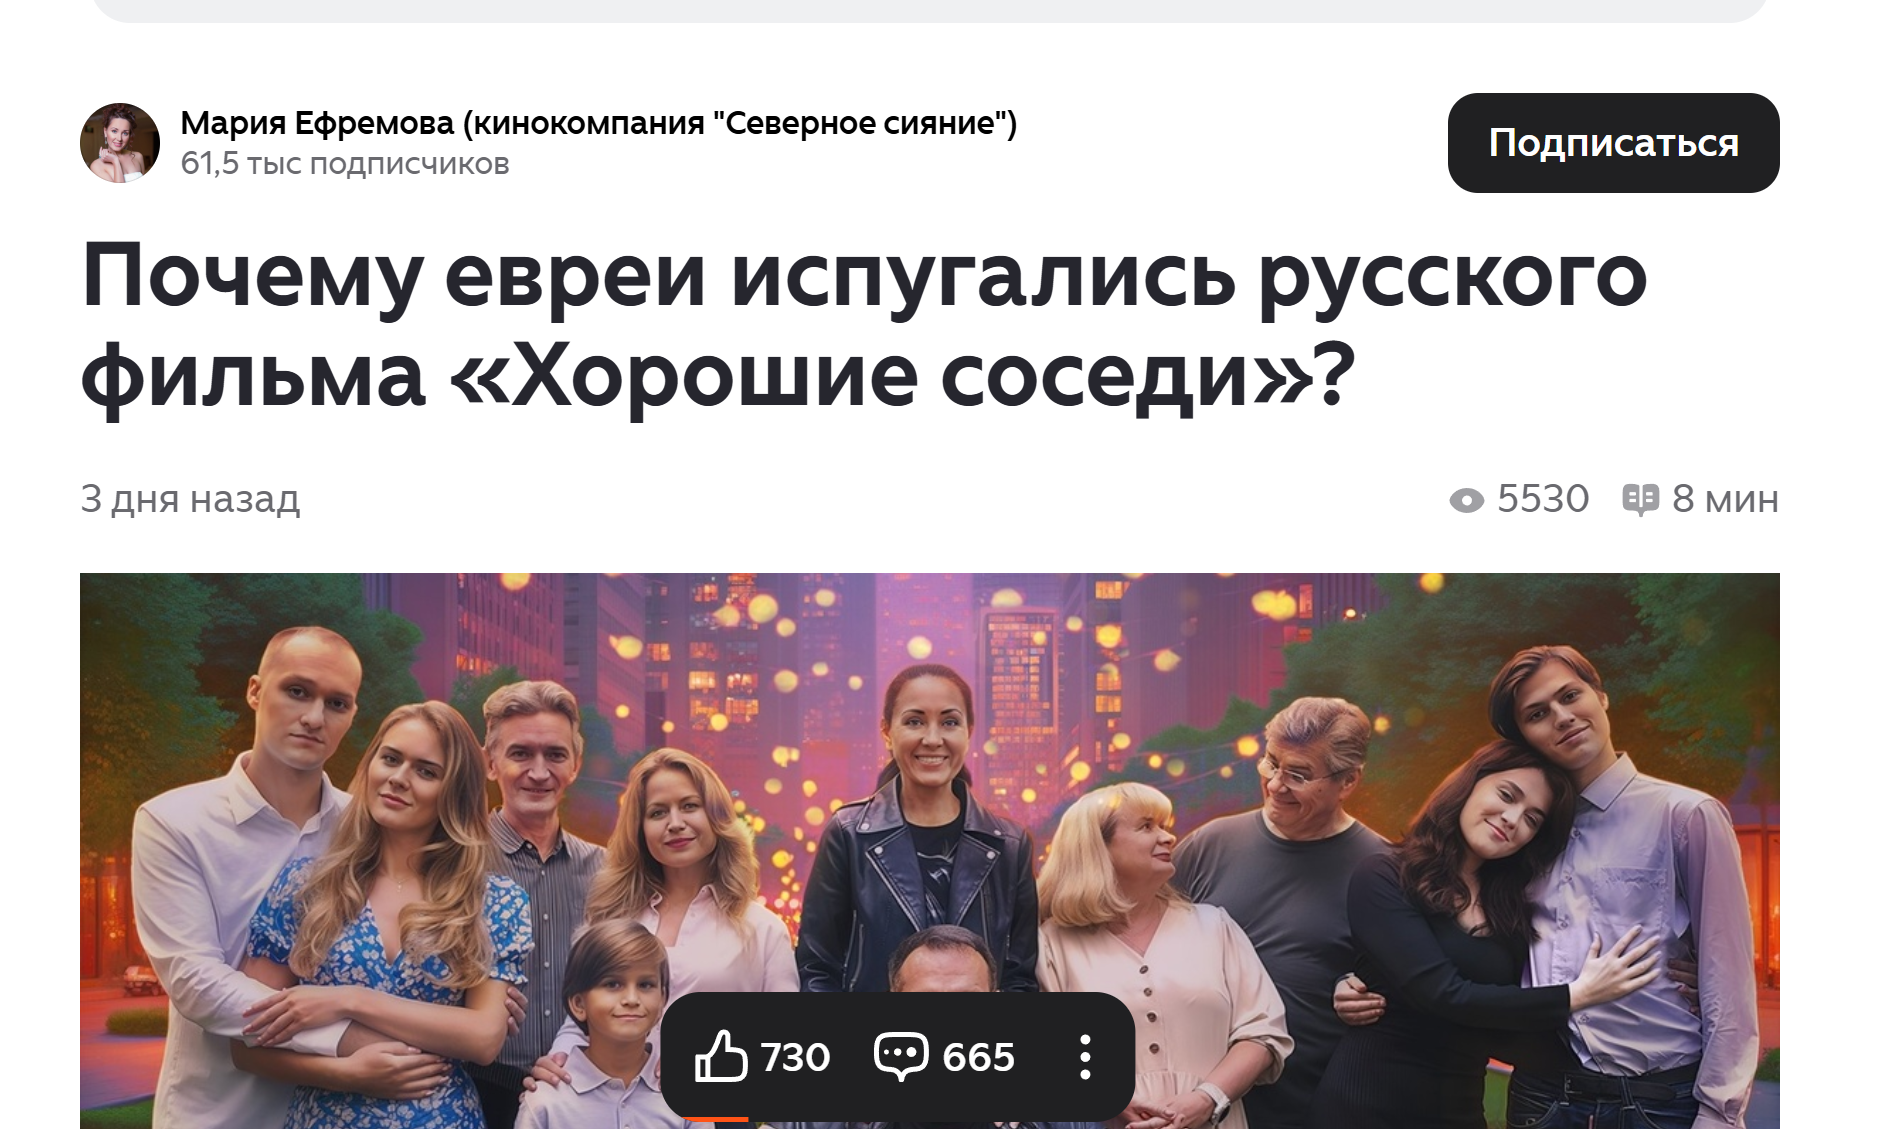This screenshot has height=1129, width=1890.
Task: Click the 665 comments count
Action: (978, 1057)
